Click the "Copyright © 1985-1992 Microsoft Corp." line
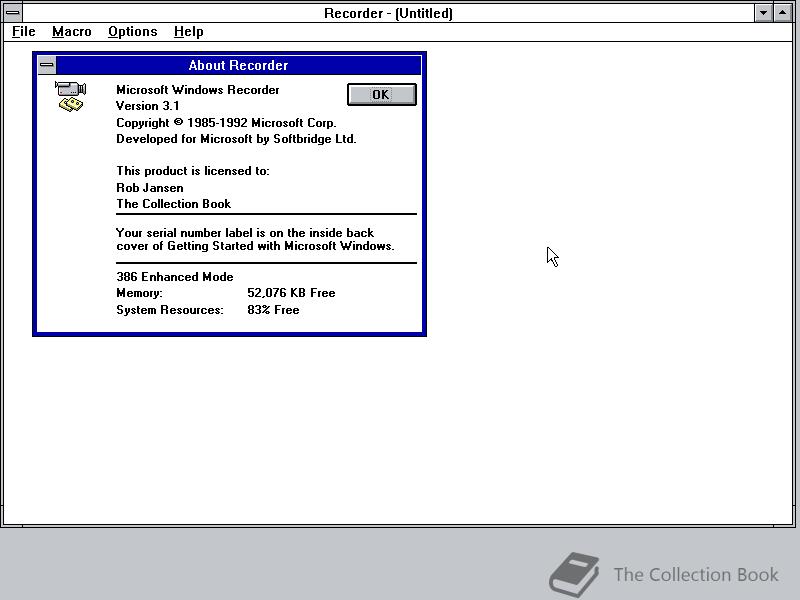The image size is (800, 600). [x=226, y=123]
